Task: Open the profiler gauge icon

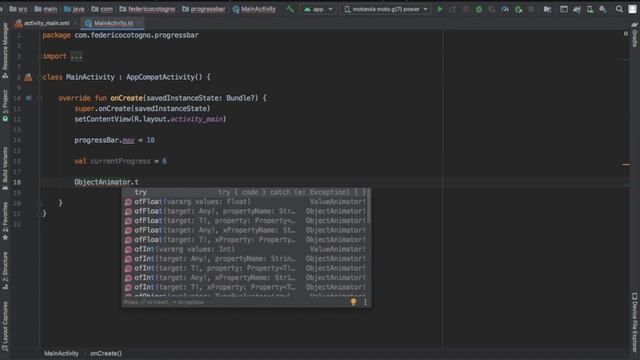Action: tap(505, 9)
